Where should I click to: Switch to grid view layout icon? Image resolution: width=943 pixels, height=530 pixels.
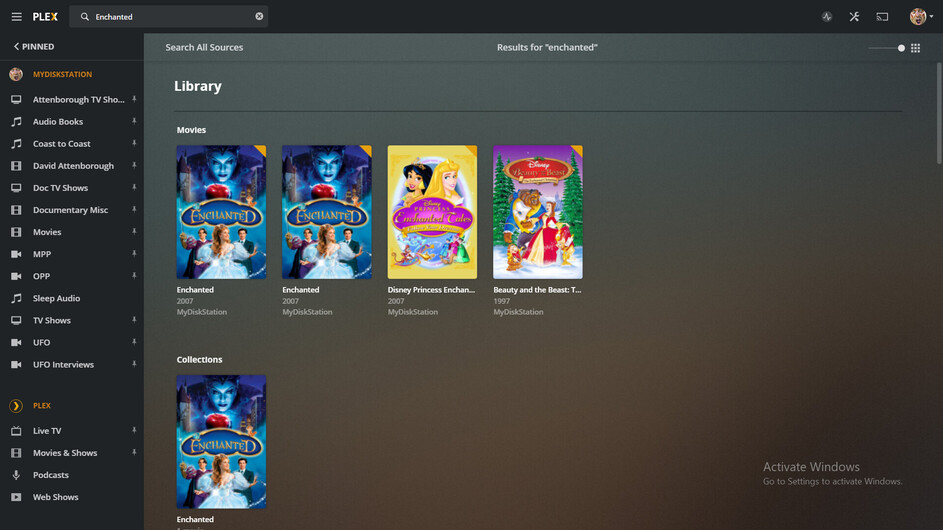coord(915,48)
